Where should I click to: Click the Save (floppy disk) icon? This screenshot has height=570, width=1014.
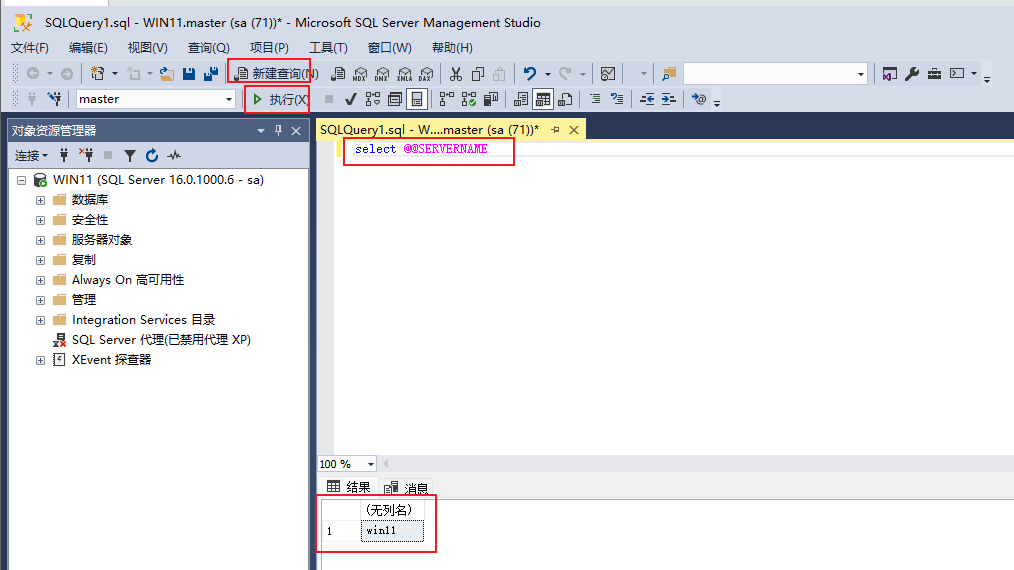[189, 74]
